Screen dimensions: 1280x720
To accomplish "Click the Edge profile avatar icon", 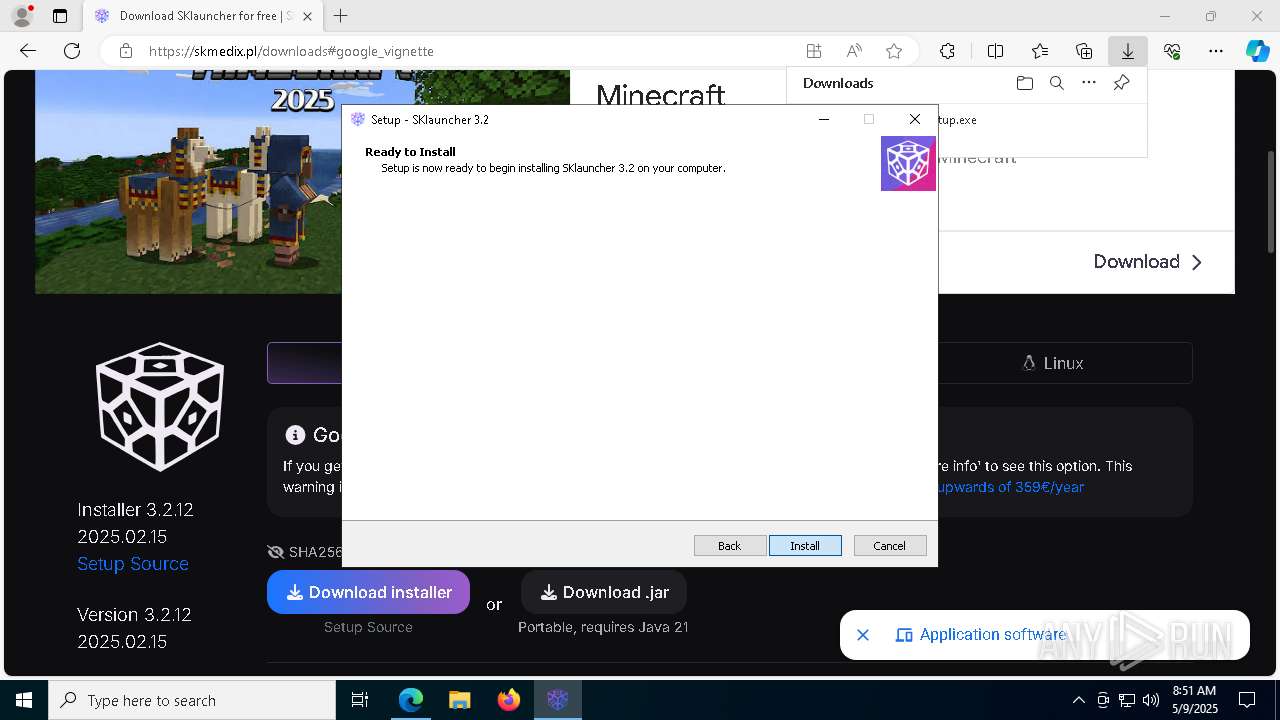I will (x=22, y=16).
